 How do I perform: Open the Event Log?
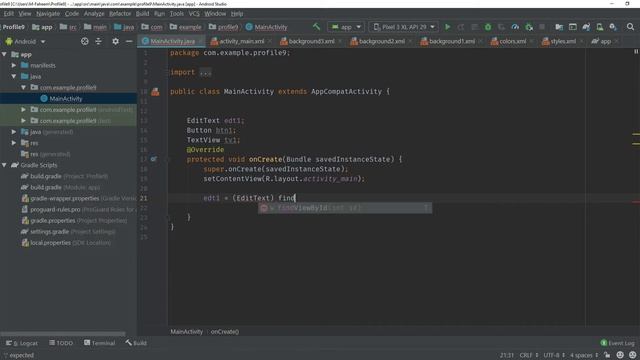pos(618,343)
